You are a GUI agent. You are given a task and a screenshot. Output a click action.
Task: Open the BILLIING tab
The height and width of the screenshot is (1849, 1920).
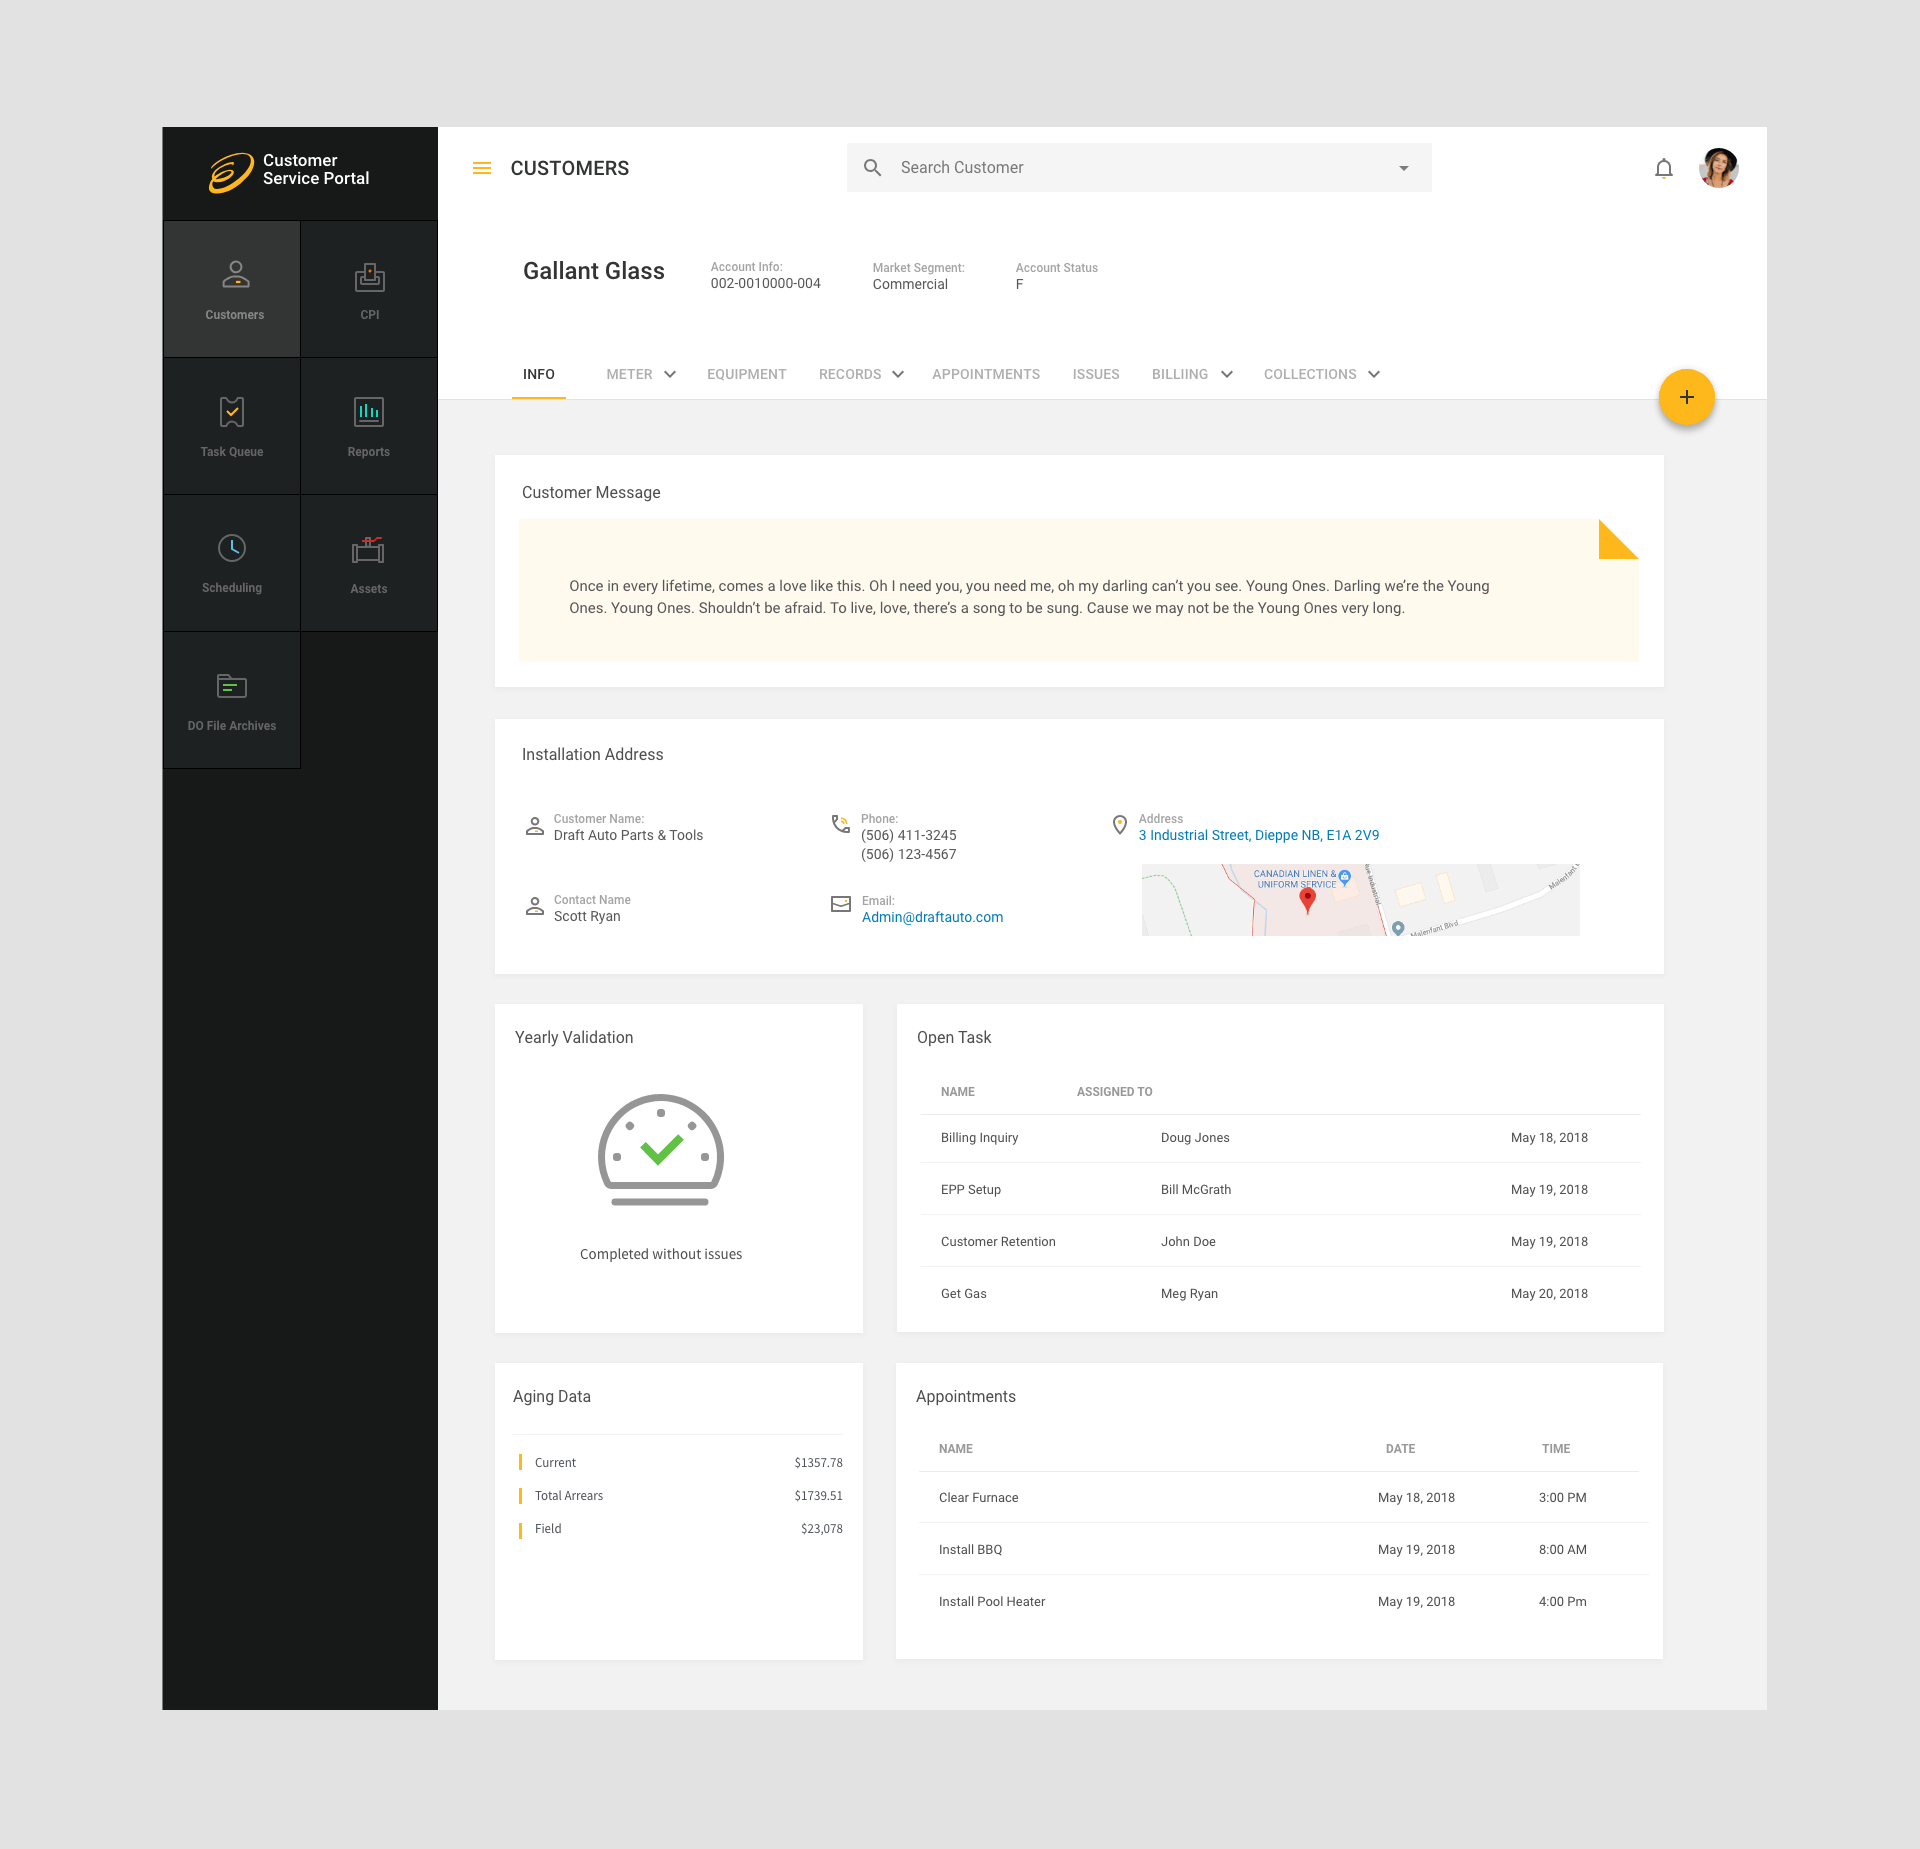click(1180, 374)
